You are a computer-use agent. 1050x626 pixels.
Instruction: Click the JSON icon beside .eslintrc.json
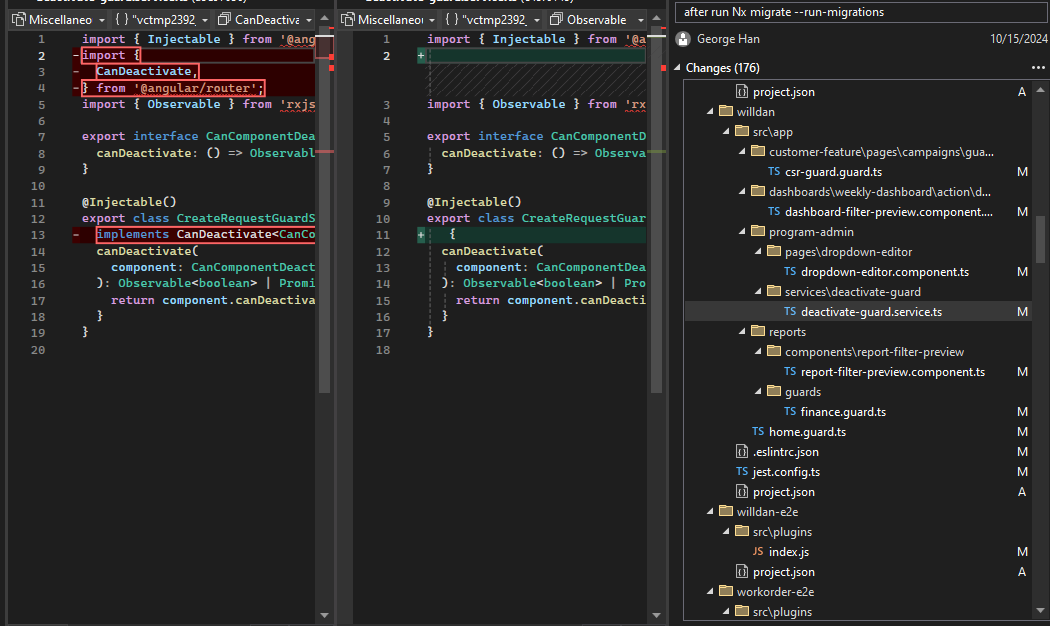(742, 452)
